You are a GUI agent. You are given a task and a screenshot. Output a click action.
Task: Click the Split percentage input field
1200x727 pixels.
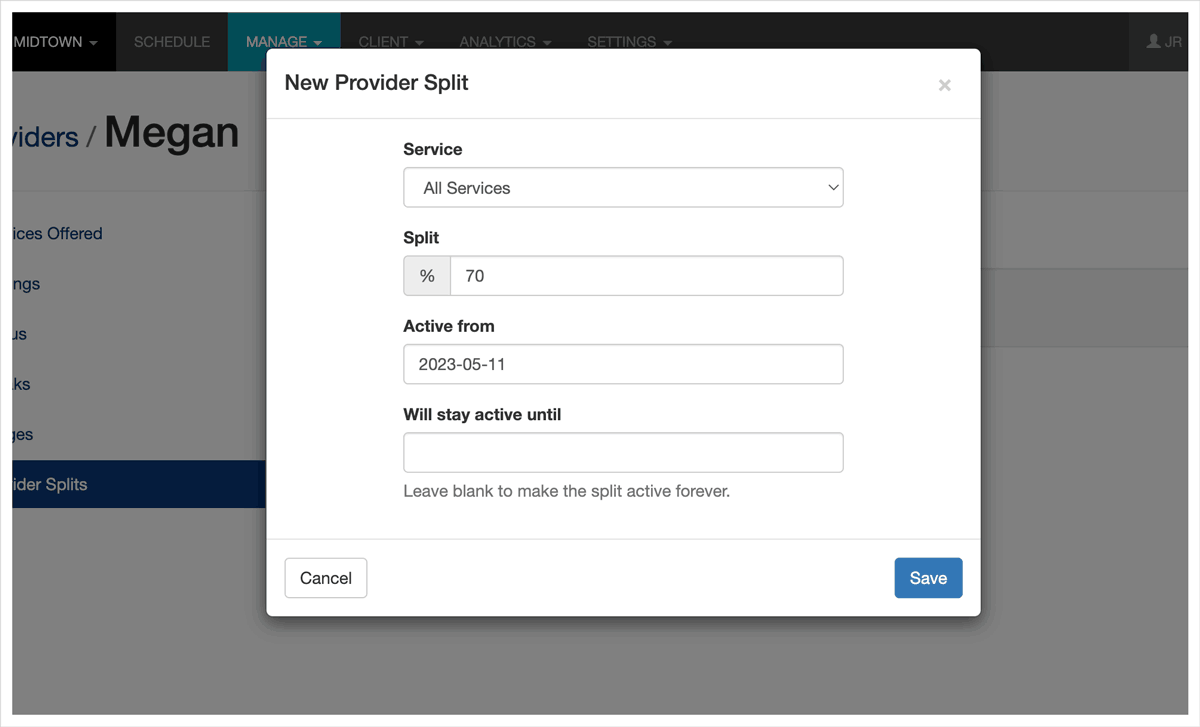(645, 276)
